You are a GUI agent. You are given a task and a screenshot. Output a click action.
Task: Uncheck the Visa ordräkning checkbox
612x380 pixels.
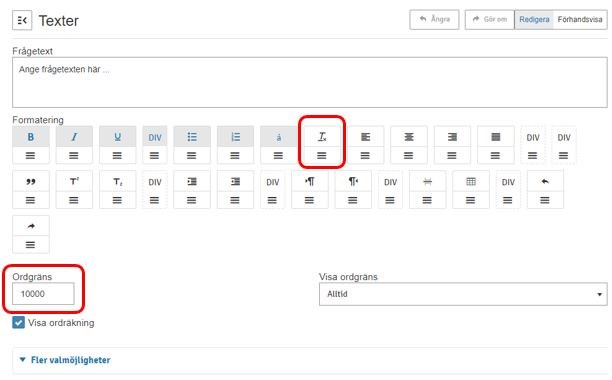coord(18,323)
